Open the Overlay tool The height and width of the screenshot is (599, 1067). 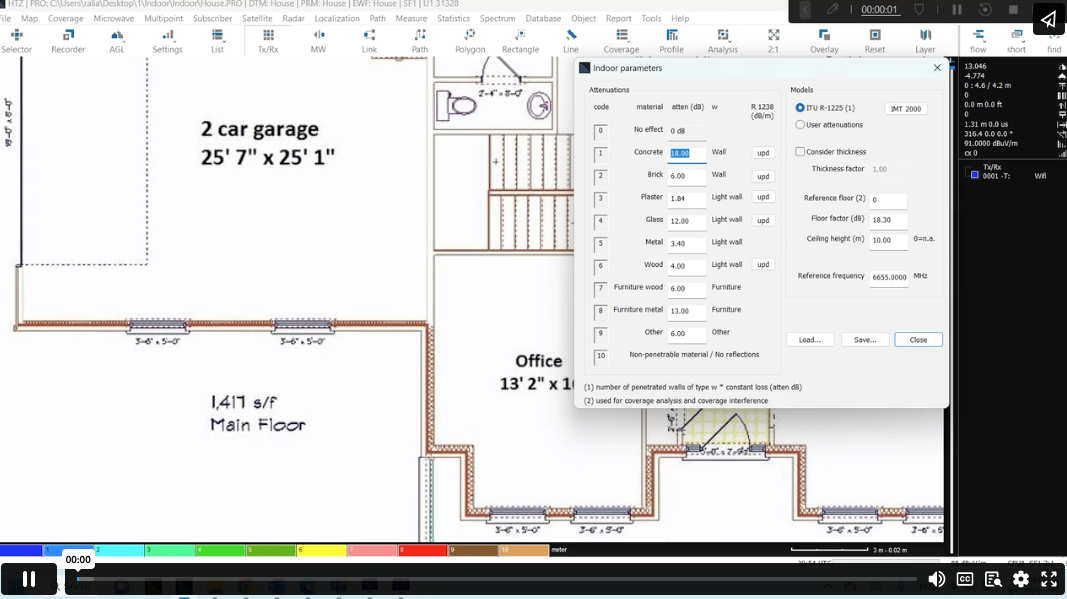coord(824,41)
